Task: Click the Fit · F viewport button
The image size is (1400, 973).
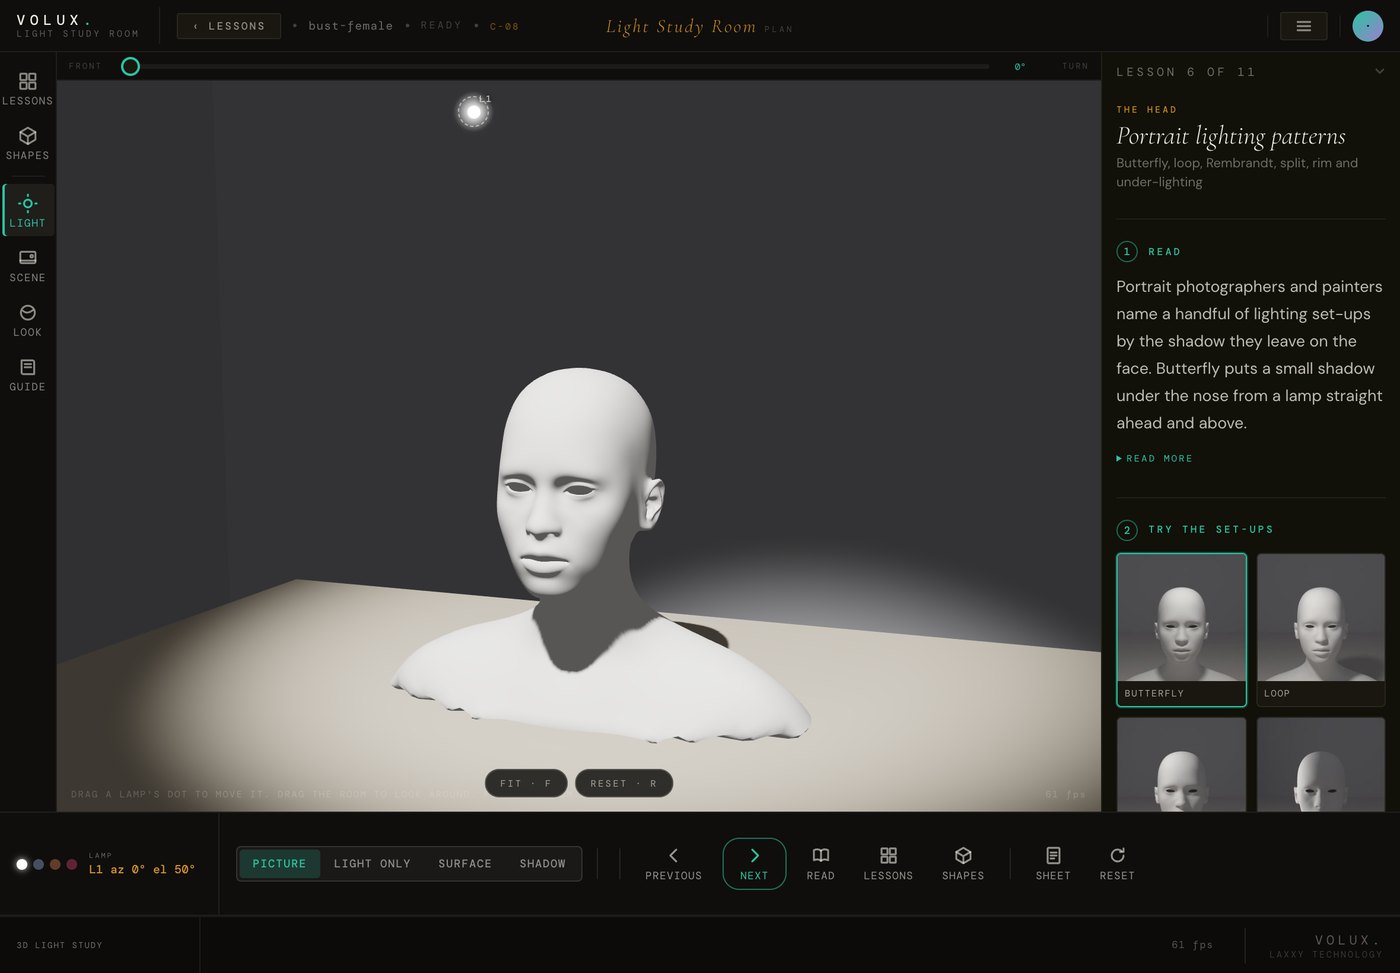Action: (526, 783)
